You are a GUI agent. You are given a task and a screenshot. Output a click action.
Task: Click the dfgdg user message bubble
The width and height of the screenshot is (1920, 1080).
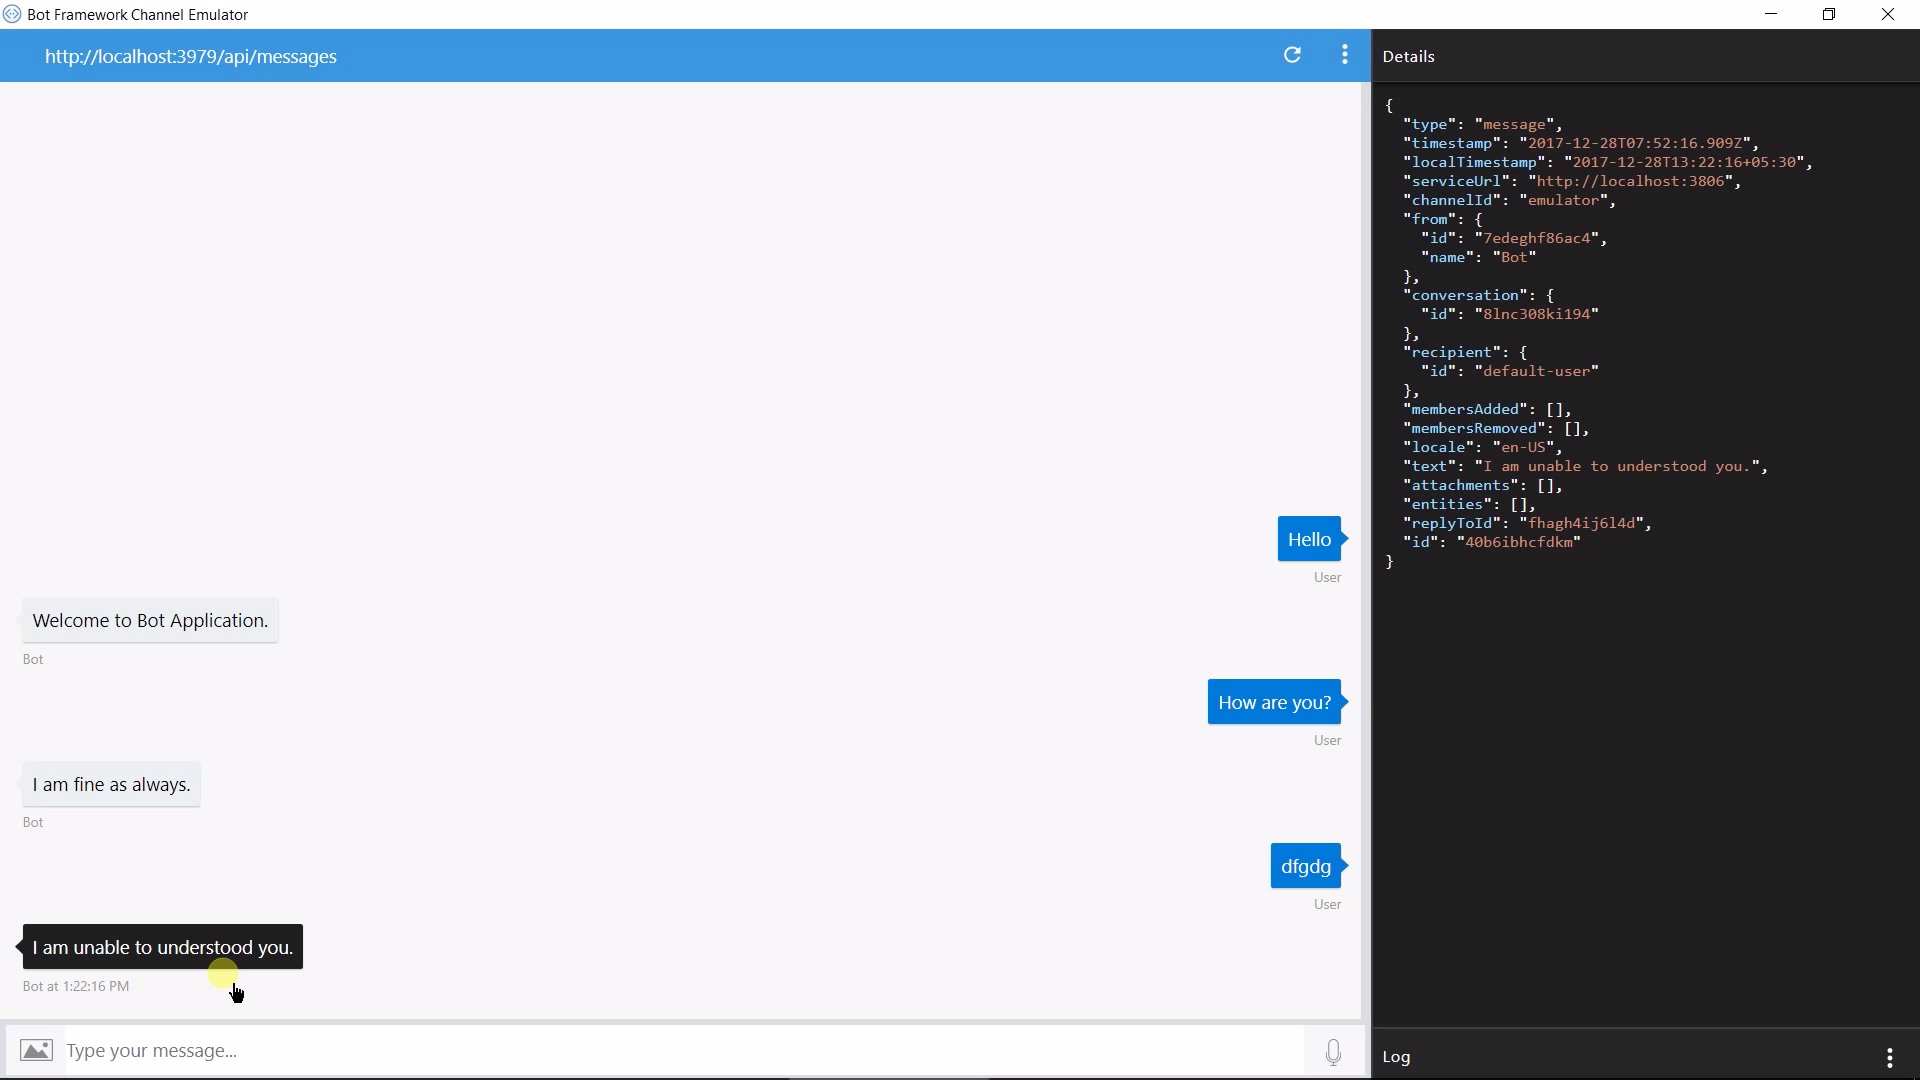[x=1305, y=866]
